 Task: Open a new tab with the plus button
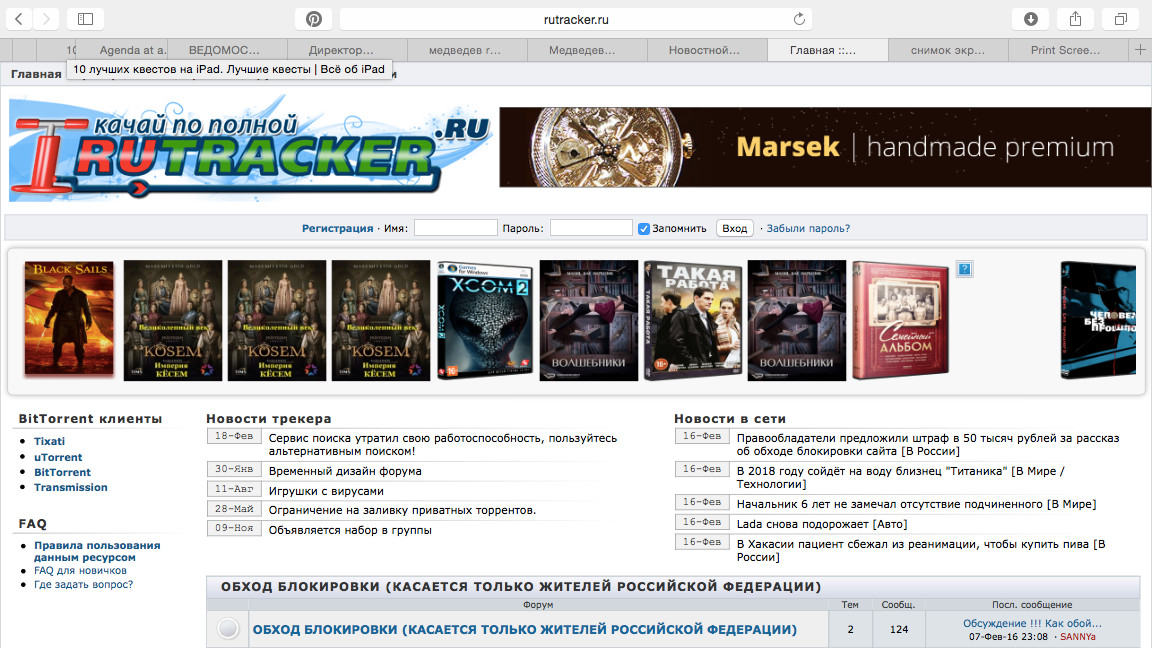(1140, 50)
